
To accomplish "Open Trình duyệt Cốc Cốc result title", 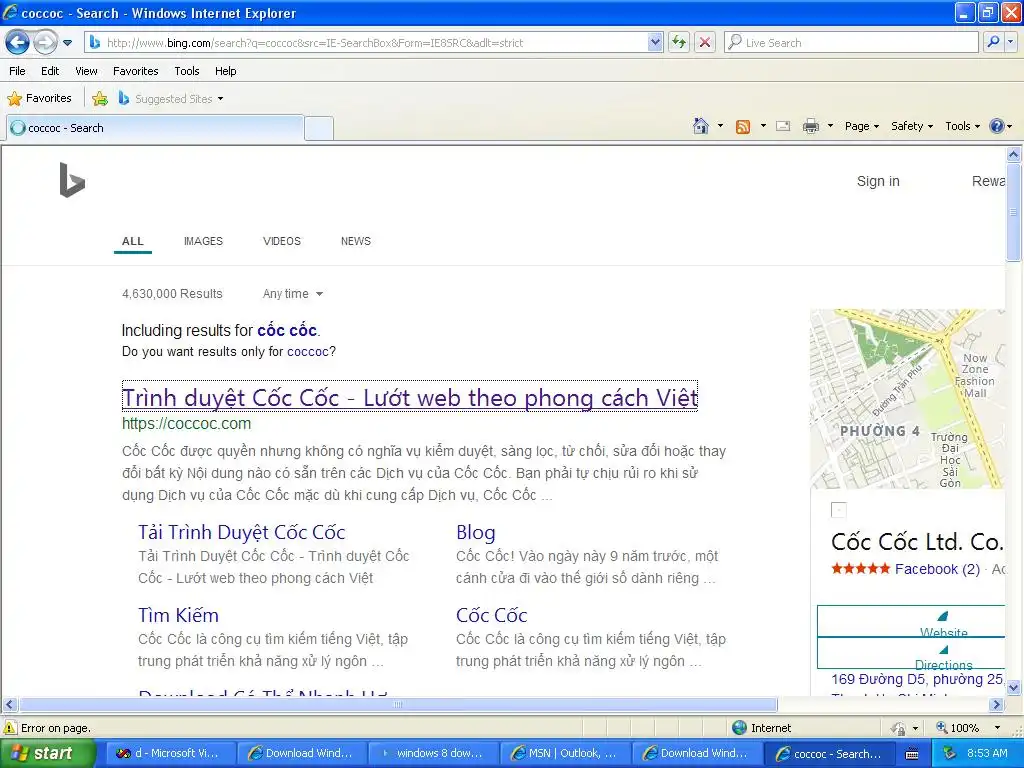I will click(x=410, y=397).
